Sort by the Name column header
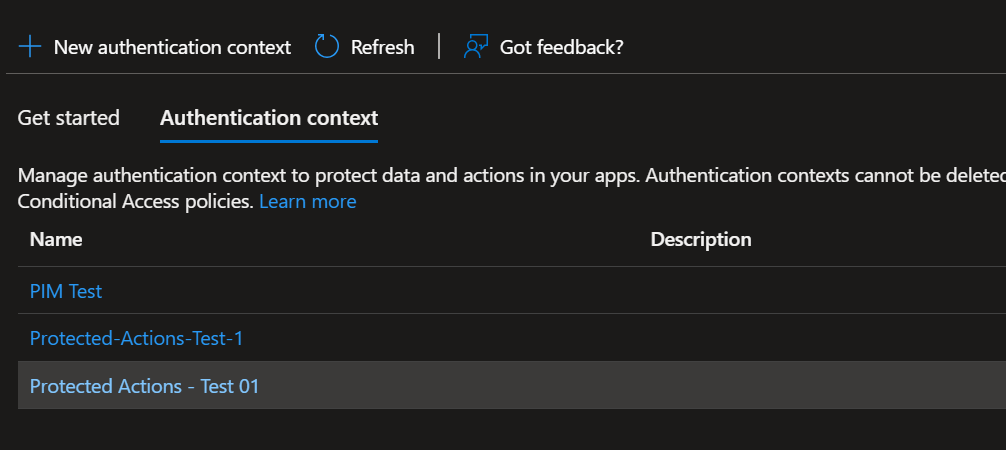 (x=56, y=239)
